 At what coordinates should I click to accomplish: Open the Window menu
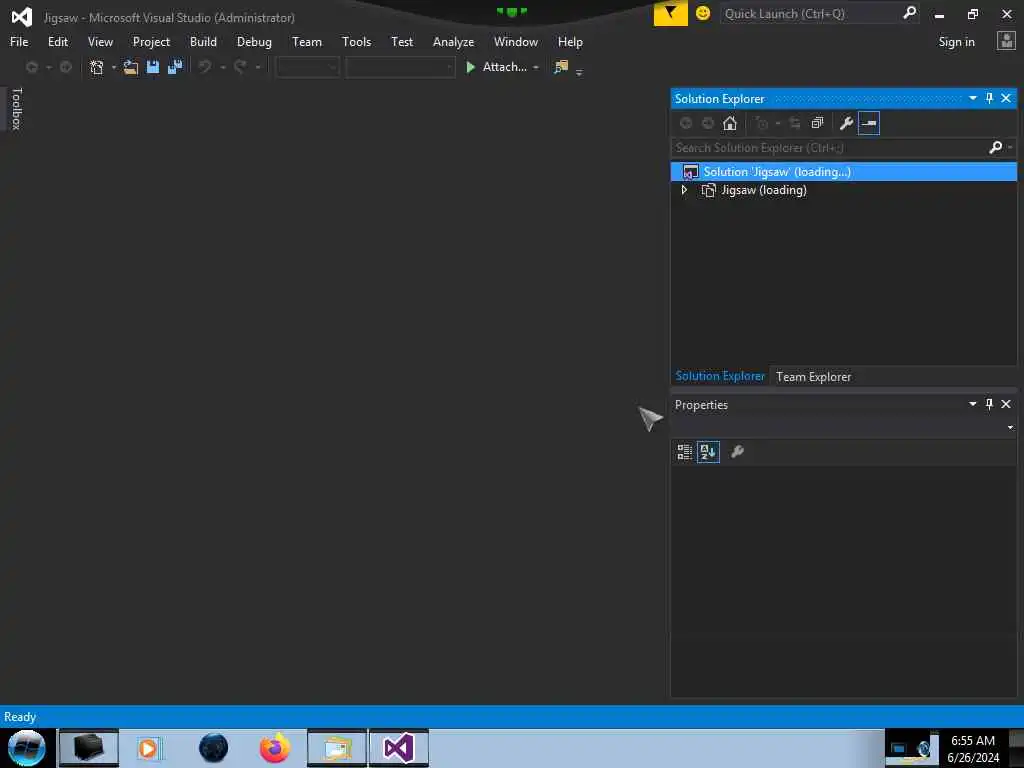(x=516, y=42)
